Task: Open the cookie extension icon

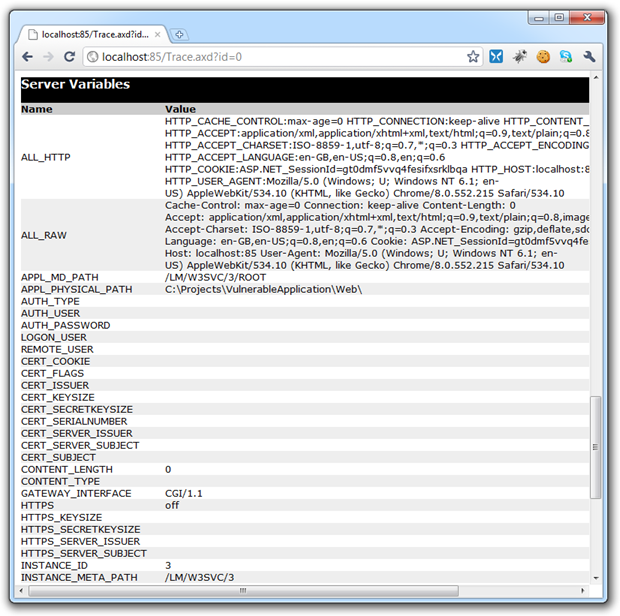Action: tap(543, 57)
